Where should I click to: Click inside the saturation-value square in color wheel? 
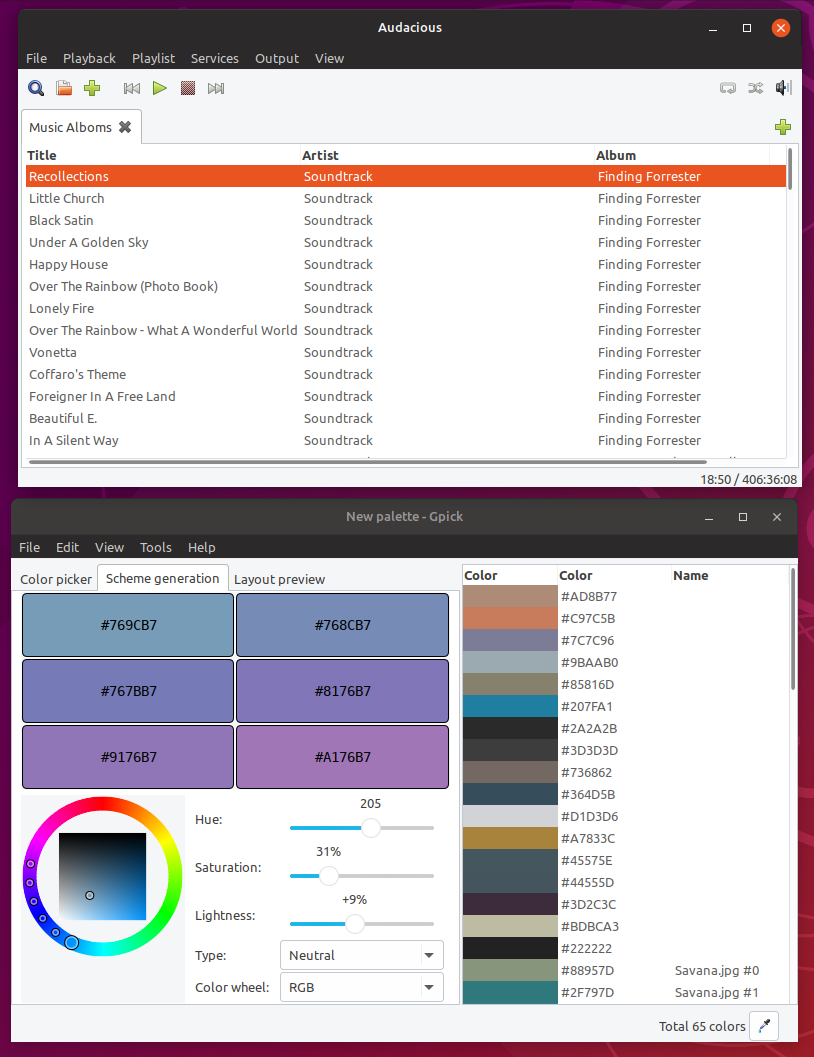pos(102,876)
